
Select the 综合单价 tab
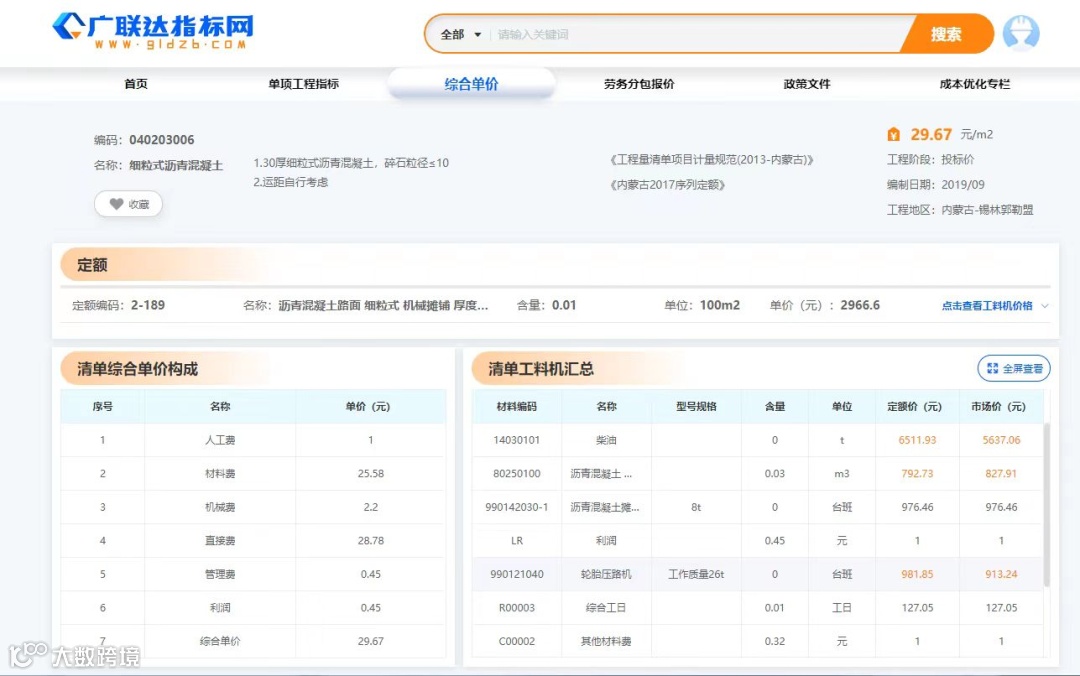click(x=471, y=84)
